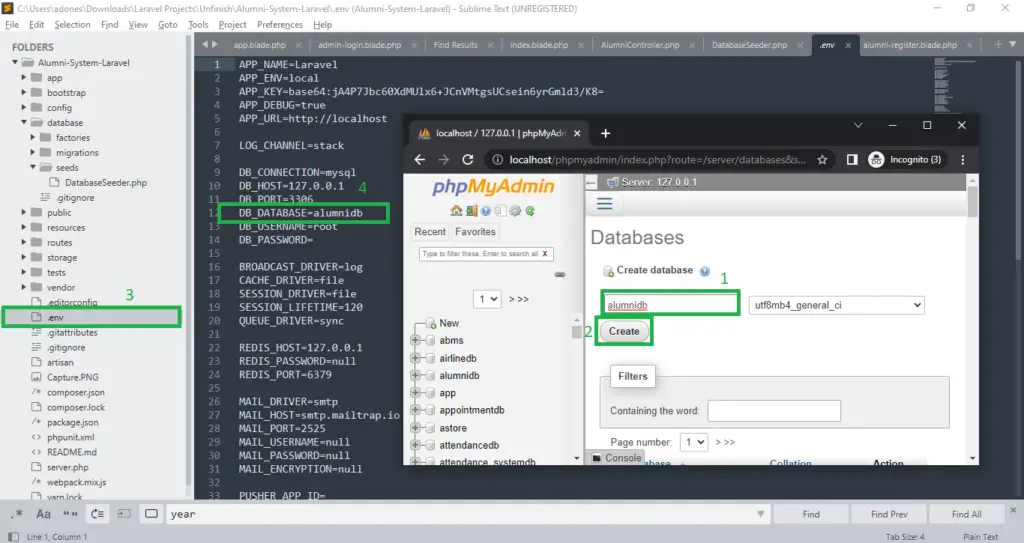Expand the alumnidb database tree node

click(415, 376)
